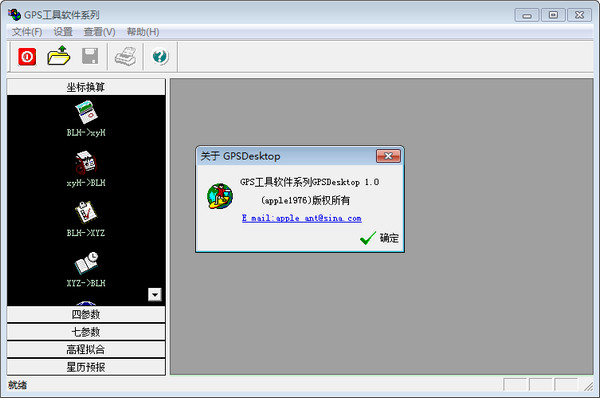600x398 pixels.
Task: Open the 设置 menu
Action: pyautogui.click(x=63, y=32)
